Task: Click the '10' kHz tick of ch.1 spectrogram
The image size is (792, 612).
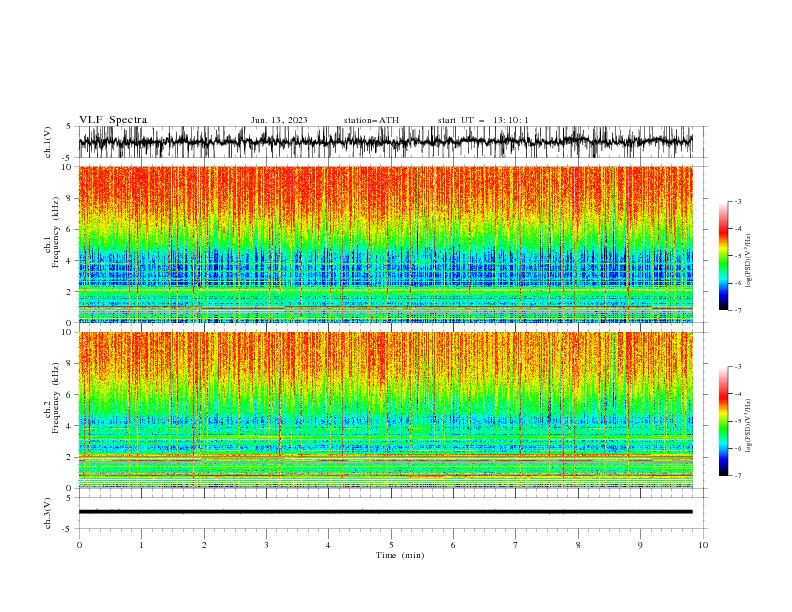Action: click(x=67, y=167)
